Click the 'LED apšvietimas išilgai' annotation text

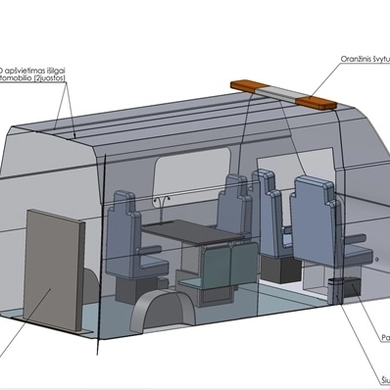point(32,71)
